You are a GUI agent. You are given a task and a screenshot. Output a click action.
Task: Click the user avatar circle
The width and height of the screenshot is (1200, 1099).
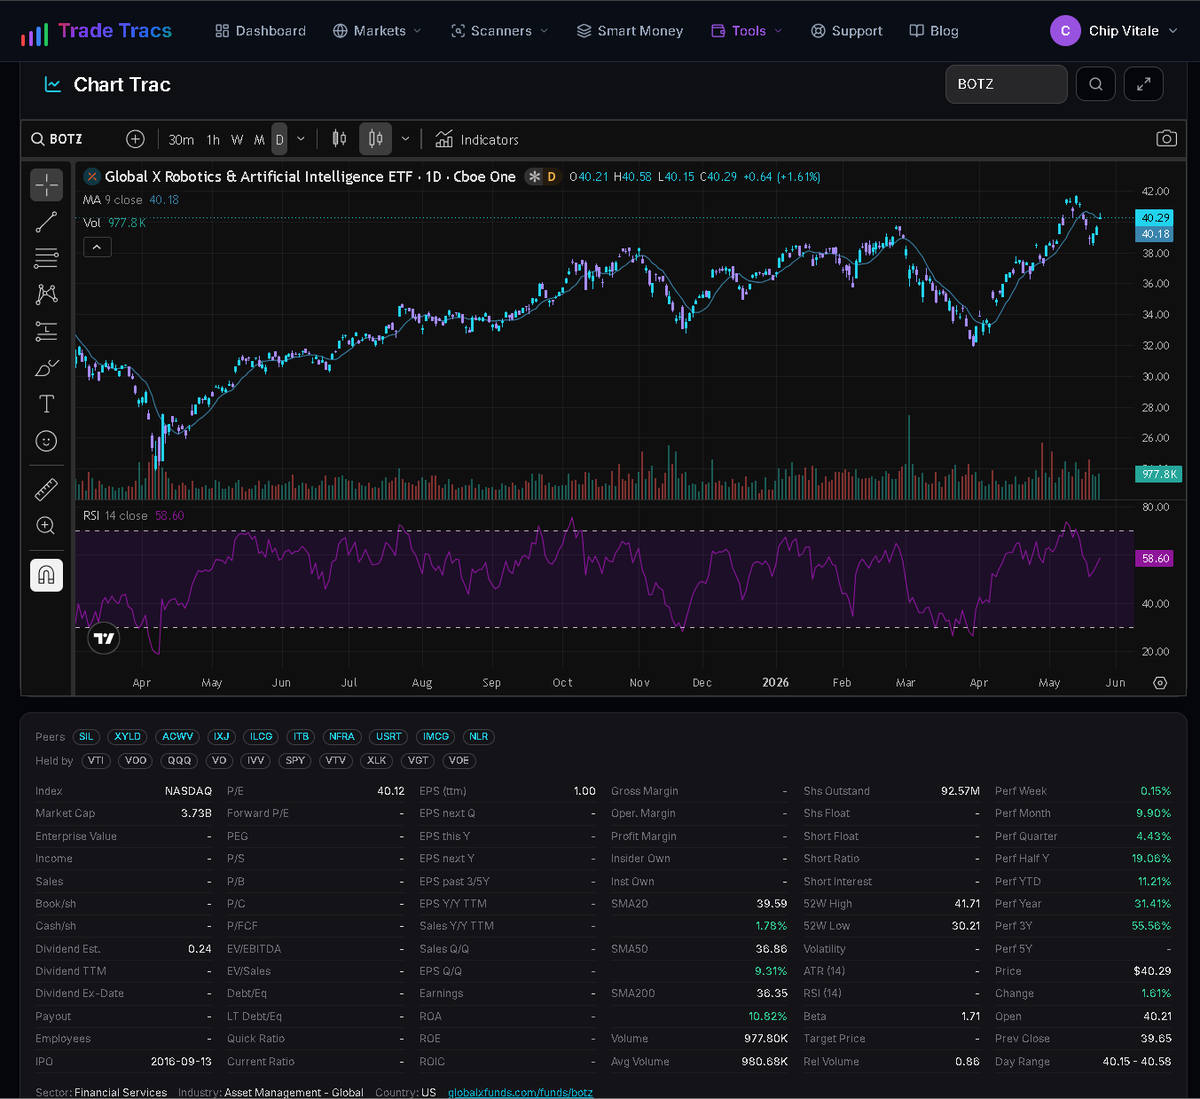[x=1065, y=31]
